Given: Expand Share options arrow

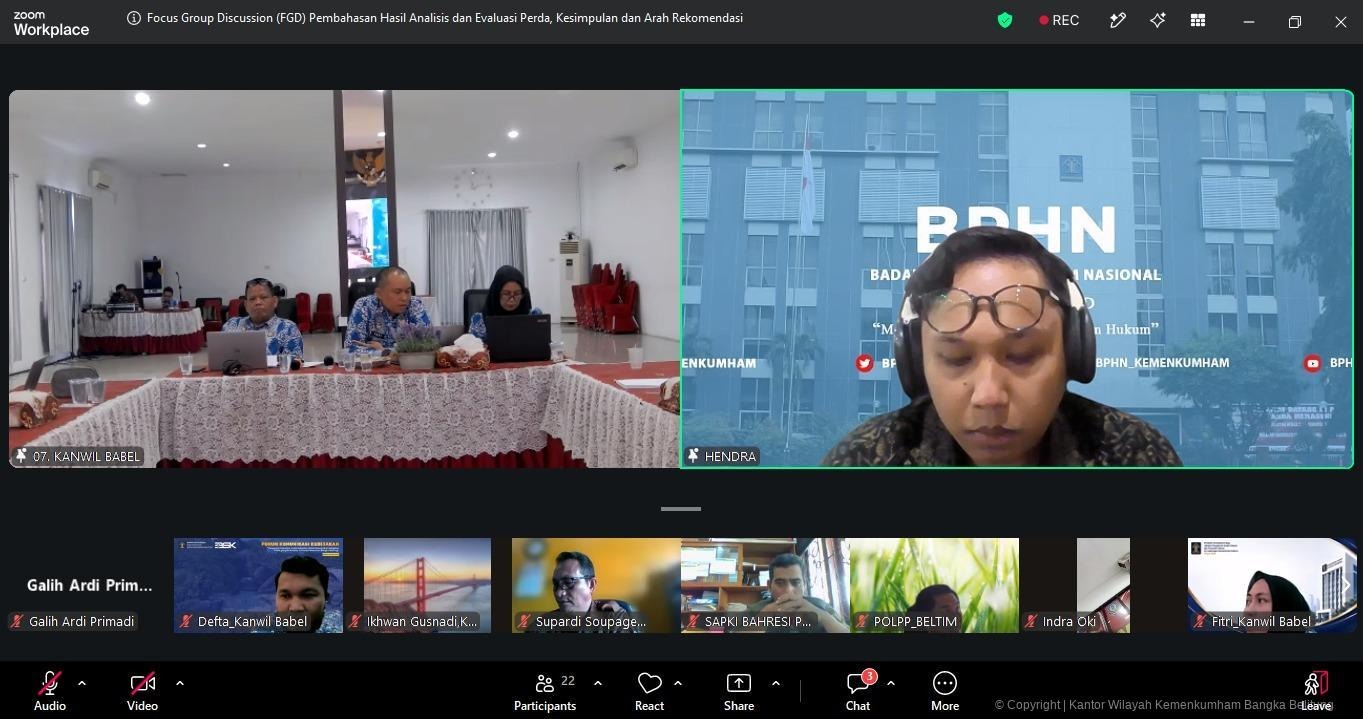Looking at the screenshot, I should 776,683.
